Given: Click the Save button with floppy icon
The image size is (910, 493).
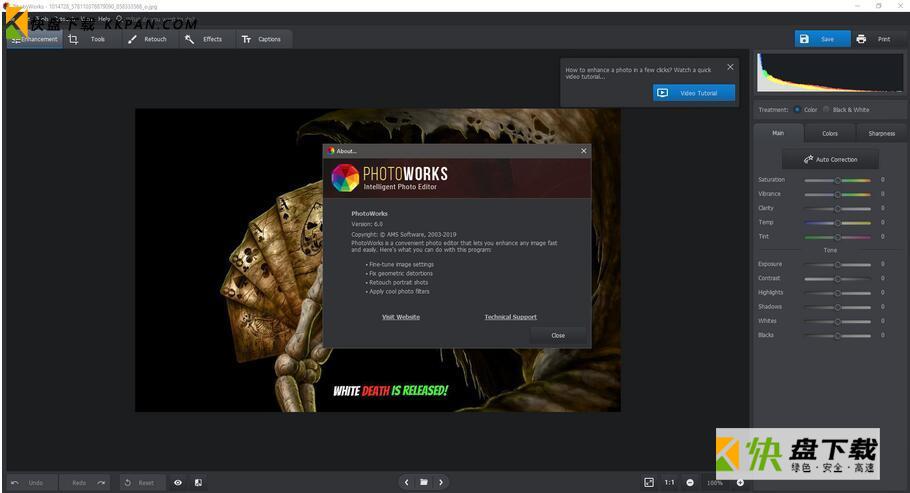Looking at the screenshot, I should coord(822,39).
